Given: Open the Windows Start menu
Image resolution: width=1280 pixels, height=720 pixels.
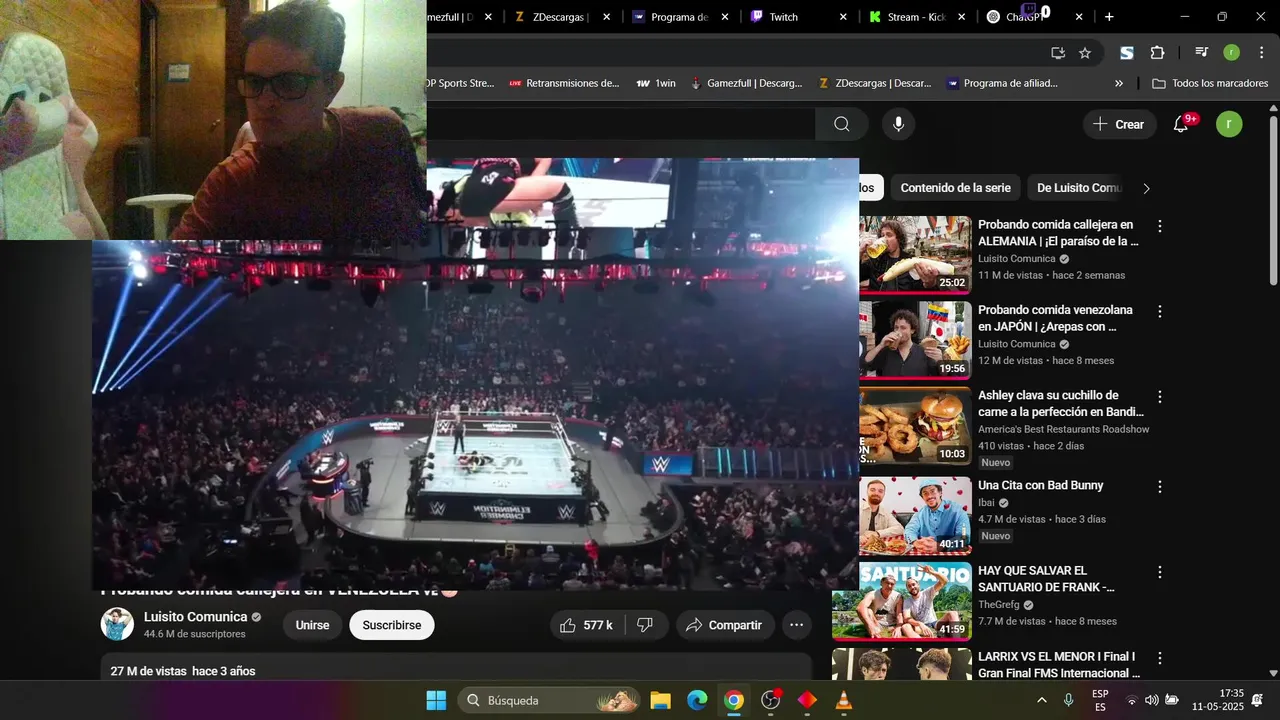Looking at the screenshot, I should point(436,700).
